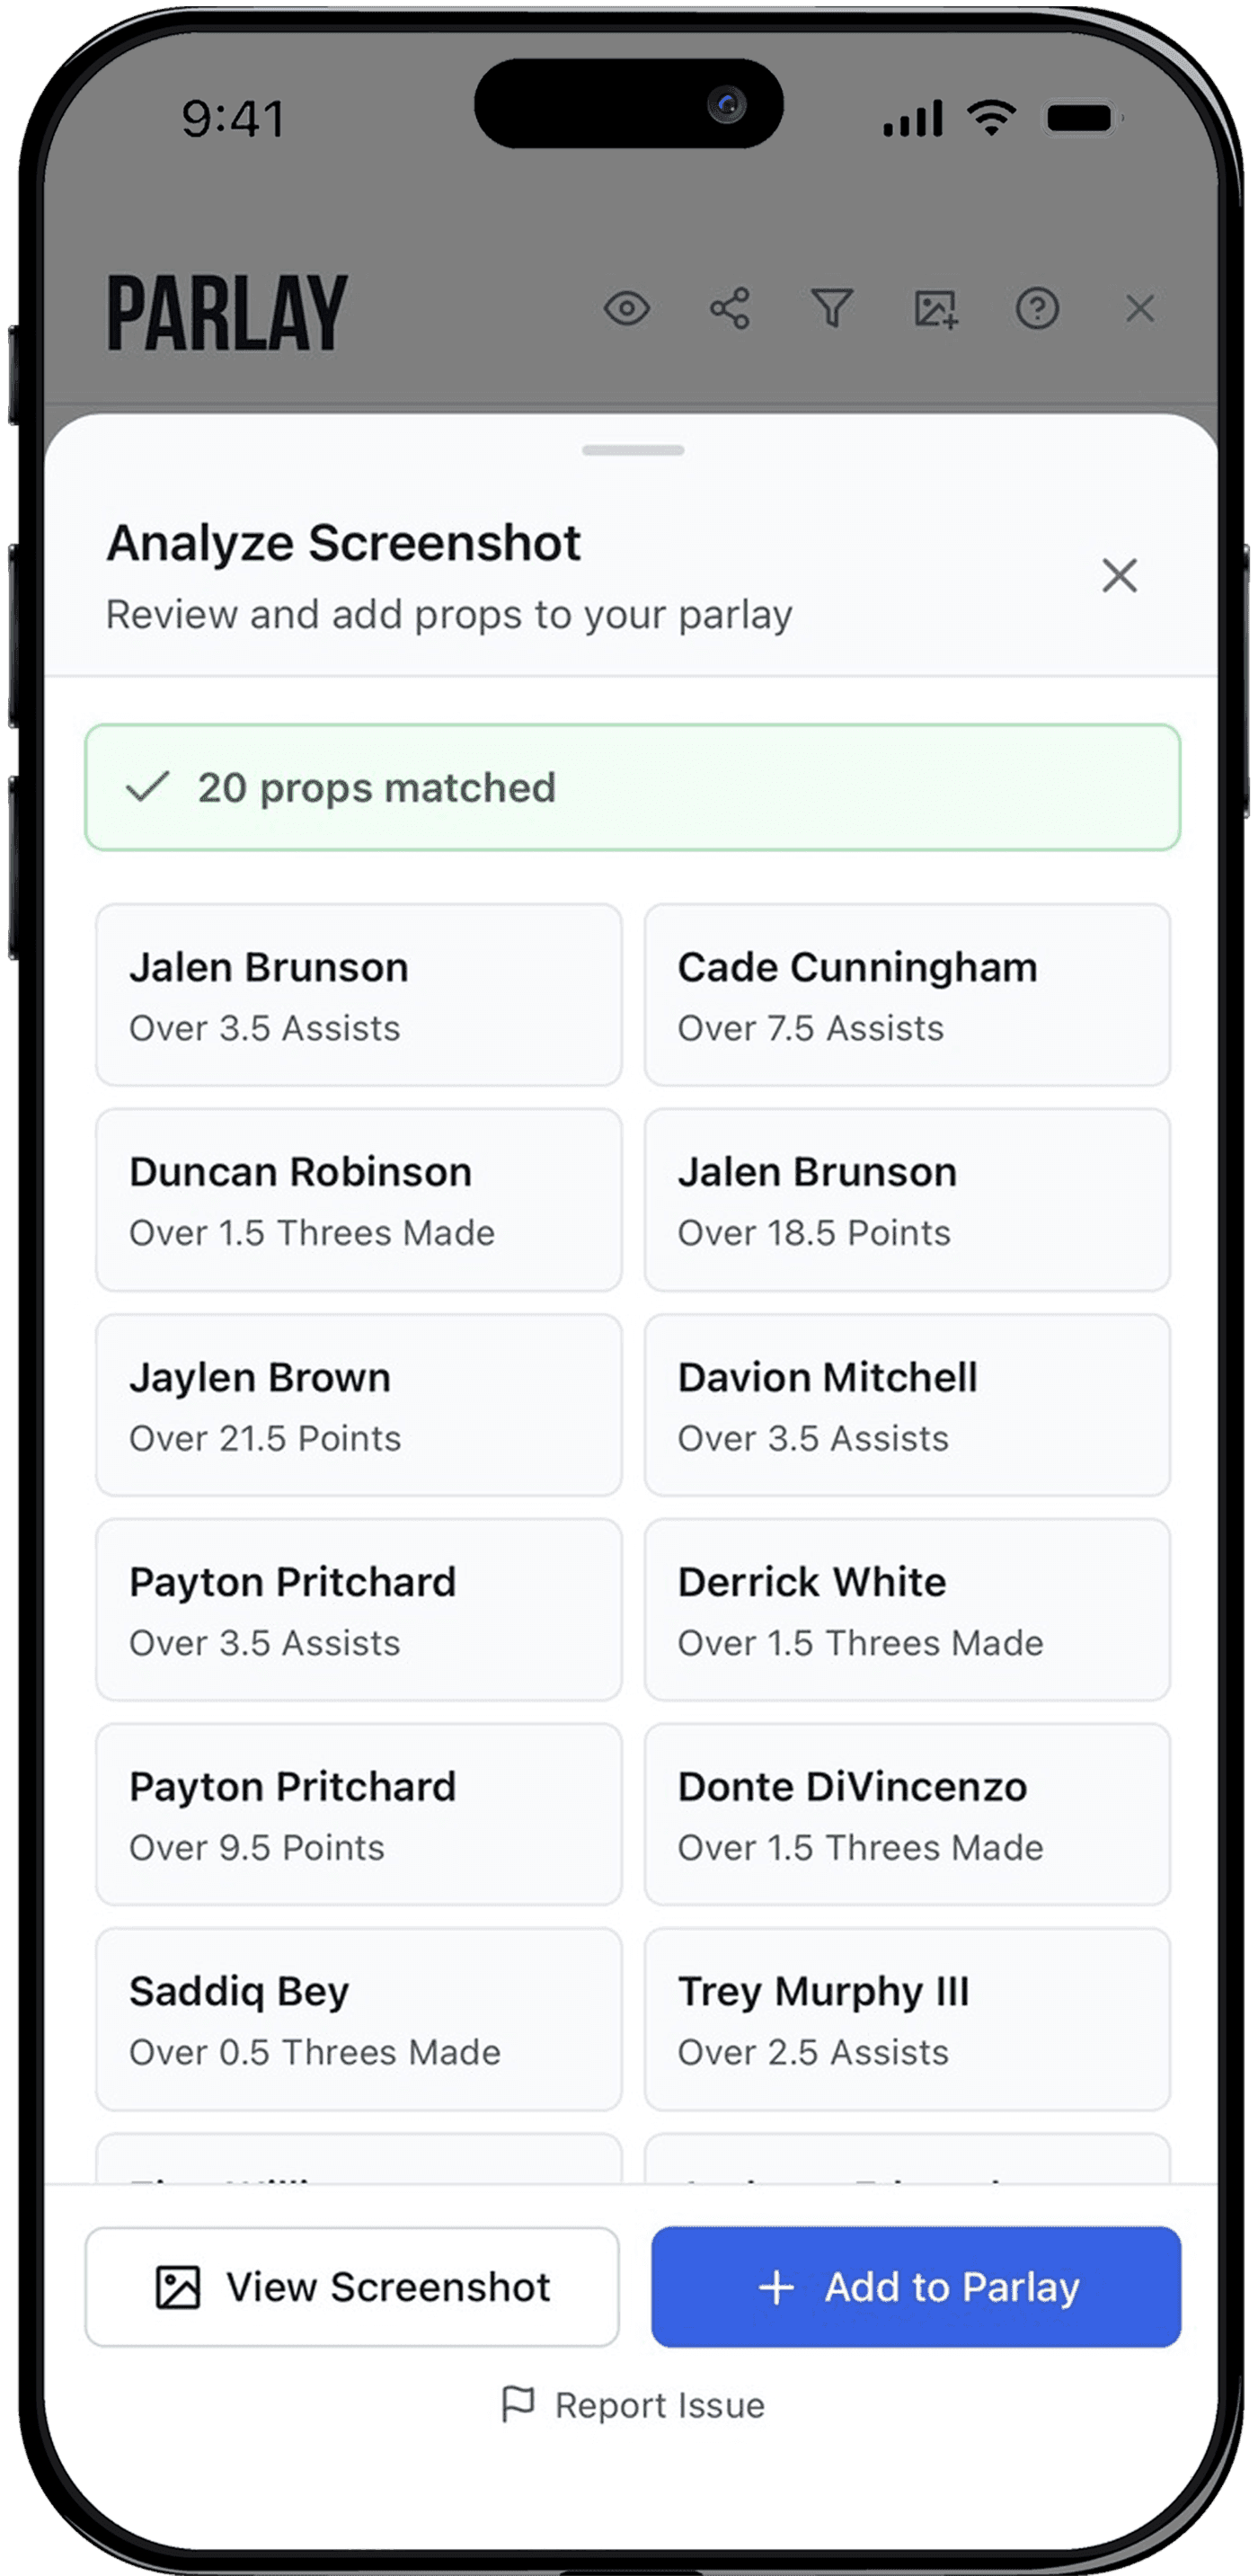Click the Report Issue link

click(633, 2404)
